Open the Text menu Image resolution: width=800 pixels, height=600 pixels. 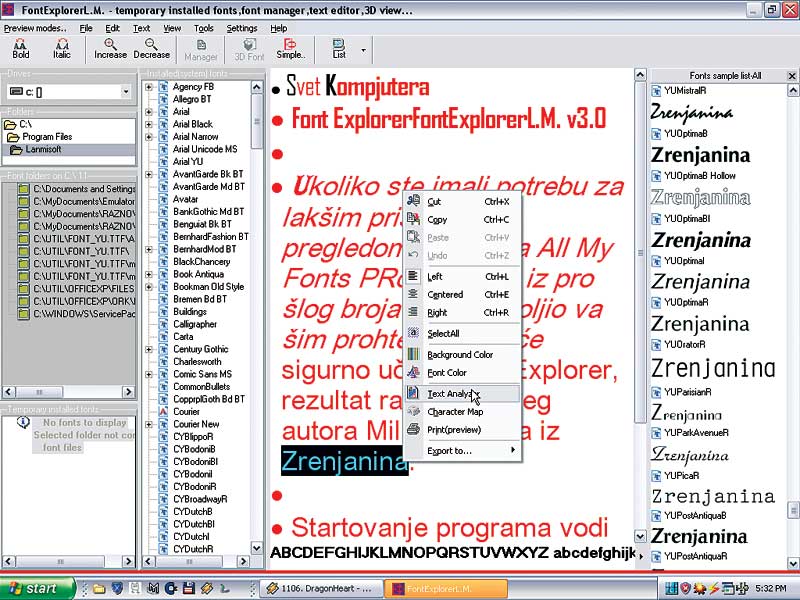pyautogui.click(x=141, y=28)
